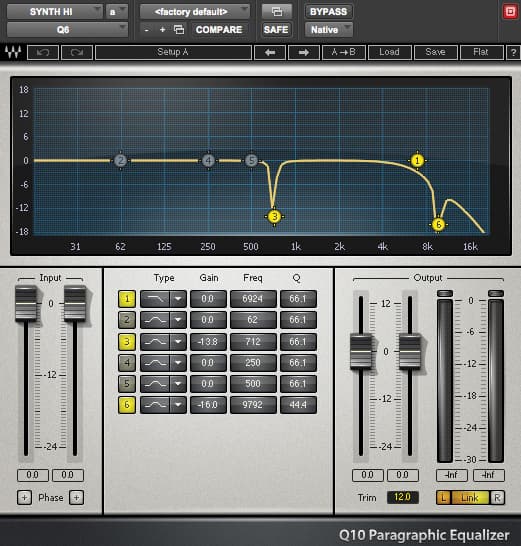Click the left input fader handle
This screenshot has width=521, height=546.
click(26, 303)
